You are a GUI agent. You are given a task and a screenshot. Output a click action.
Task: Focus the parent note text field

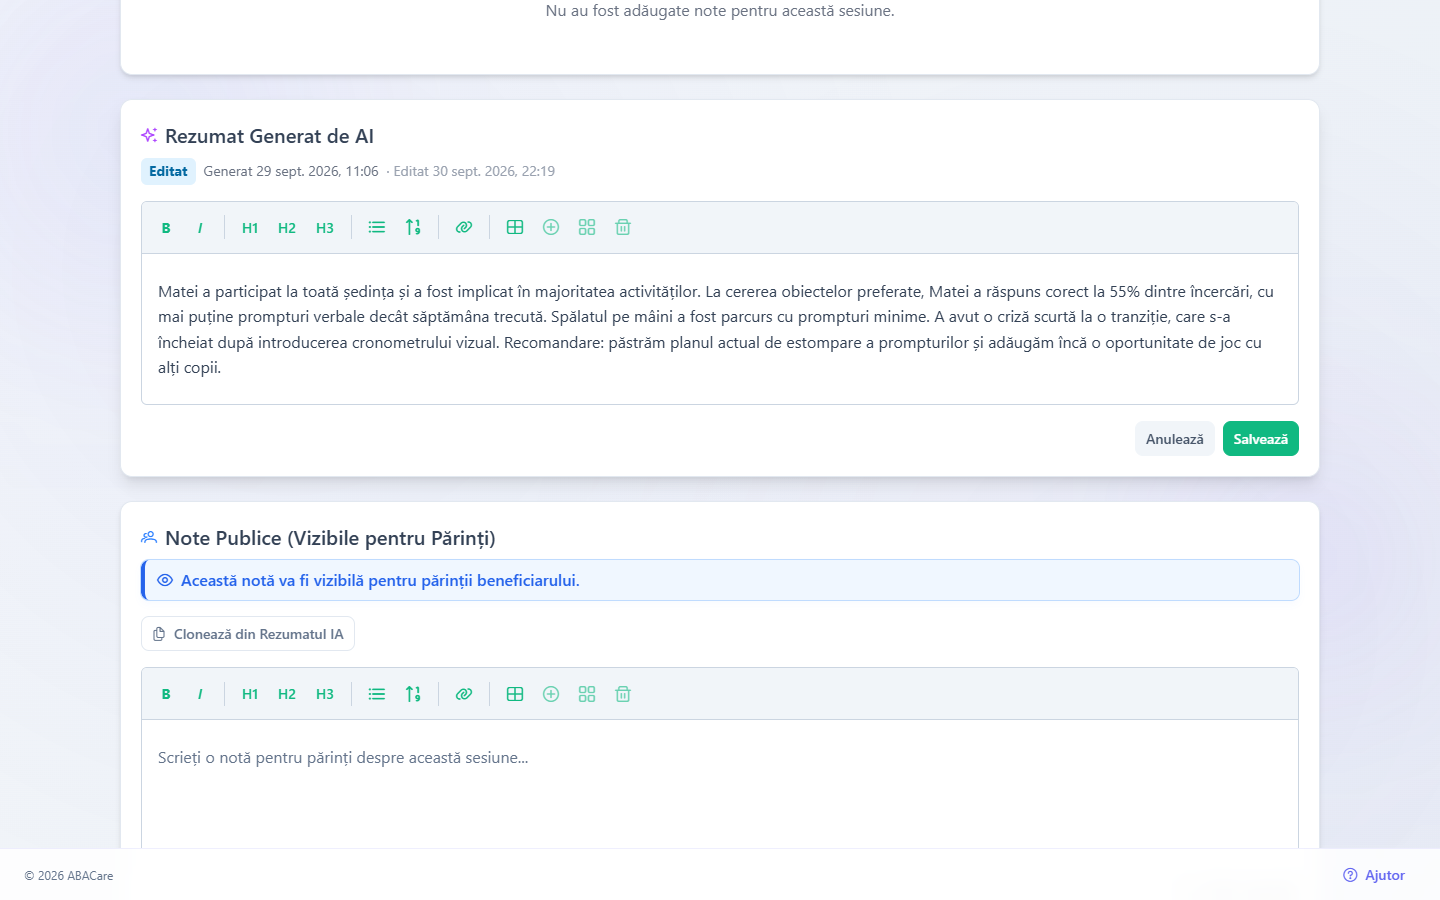coord(720,784)
